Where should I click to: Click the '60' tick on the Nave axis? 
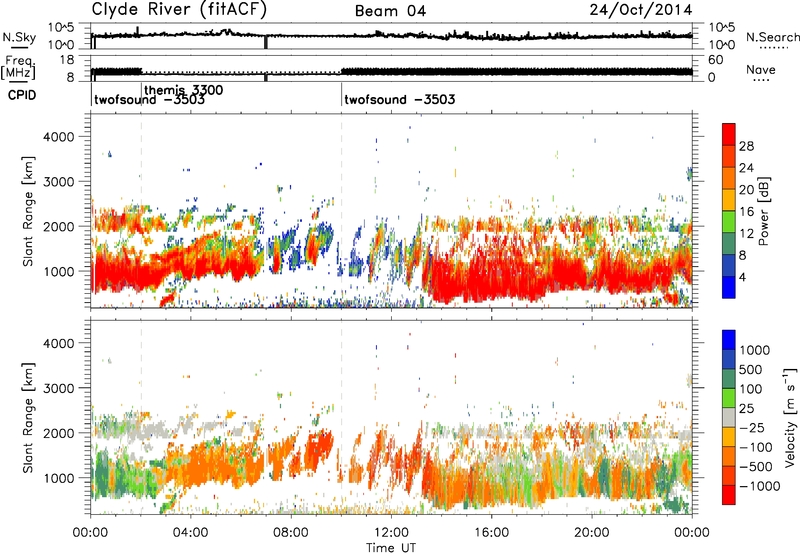[716, 60]
